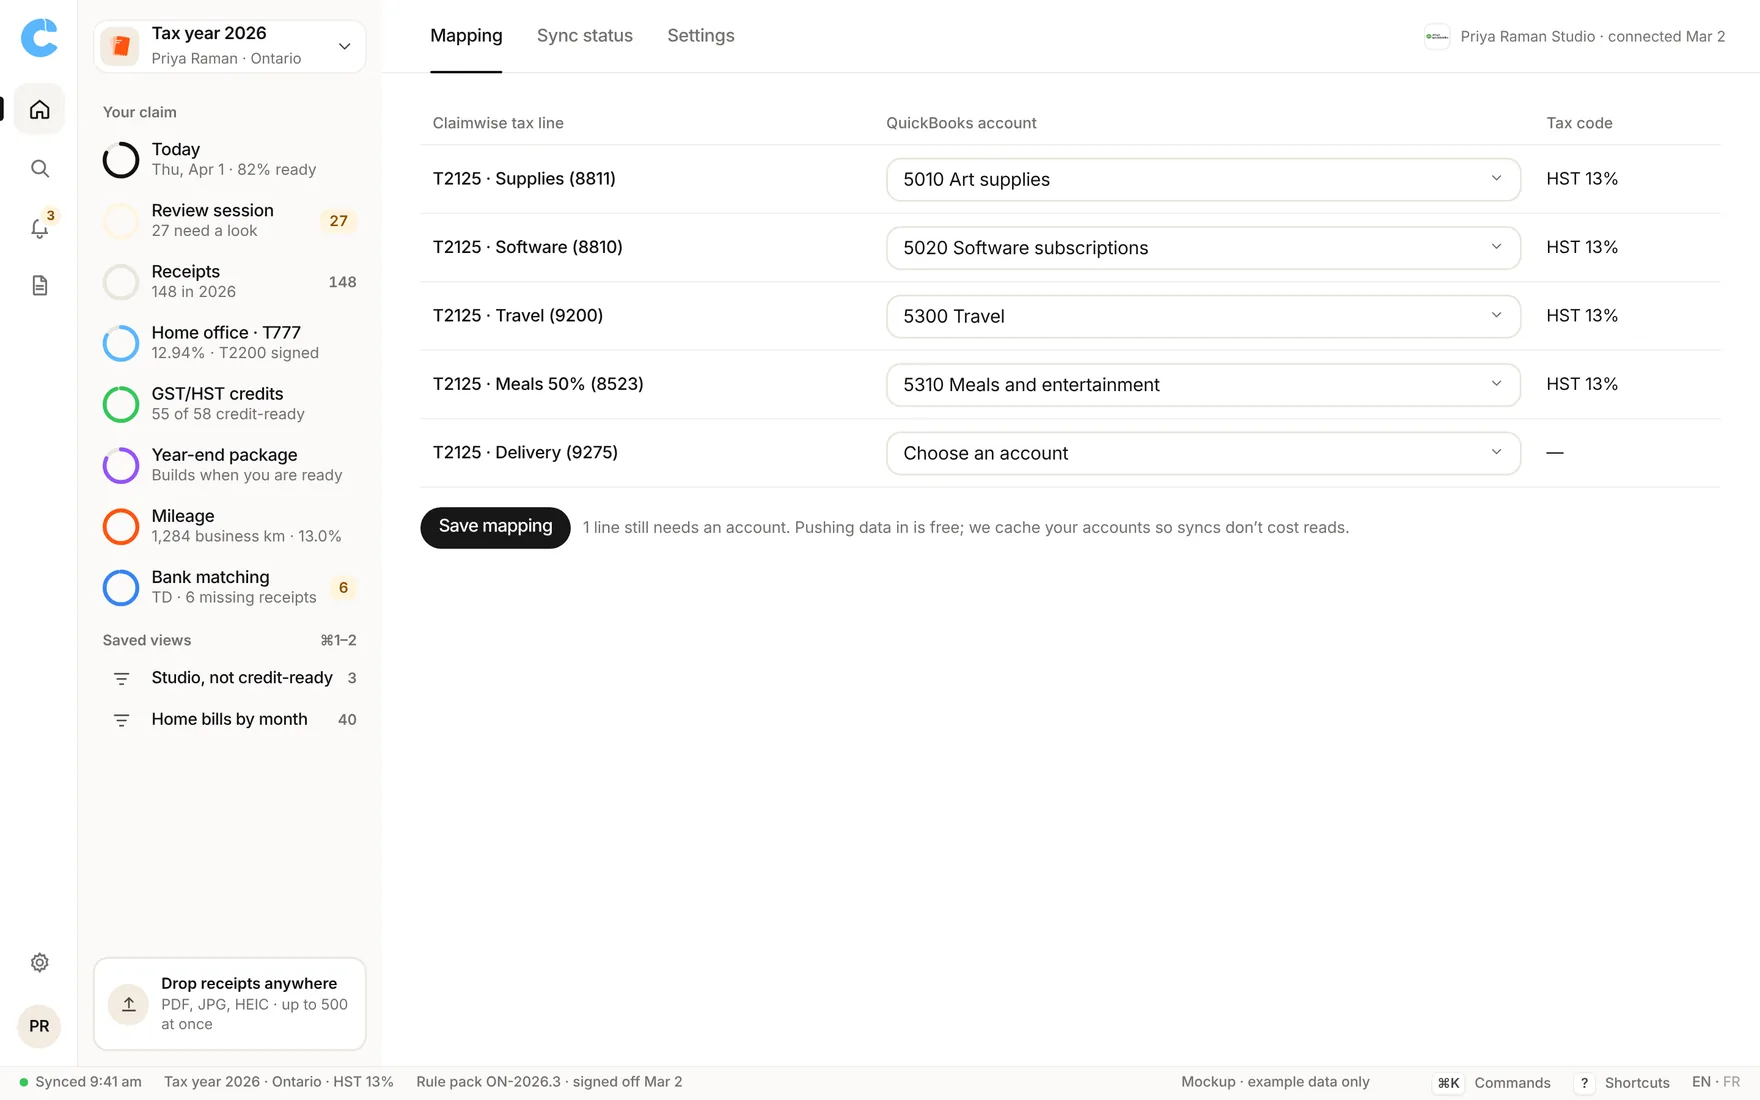Screen dimensions: 1760x1100
Task: Click the ⌘K Commands shortcut
Action: coord(1491,1082)
